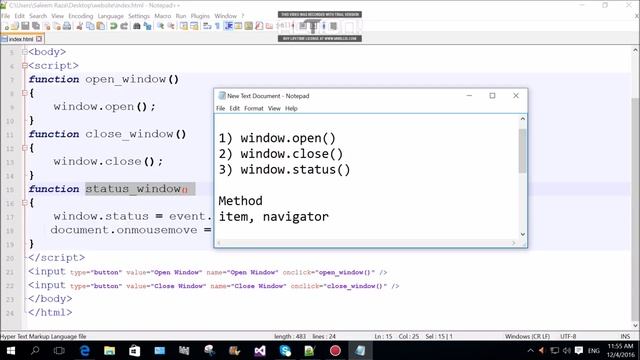Show hidden system tray icons chevron
The width and height of the screenshot is (640, 360).
[x=530, y=351]
